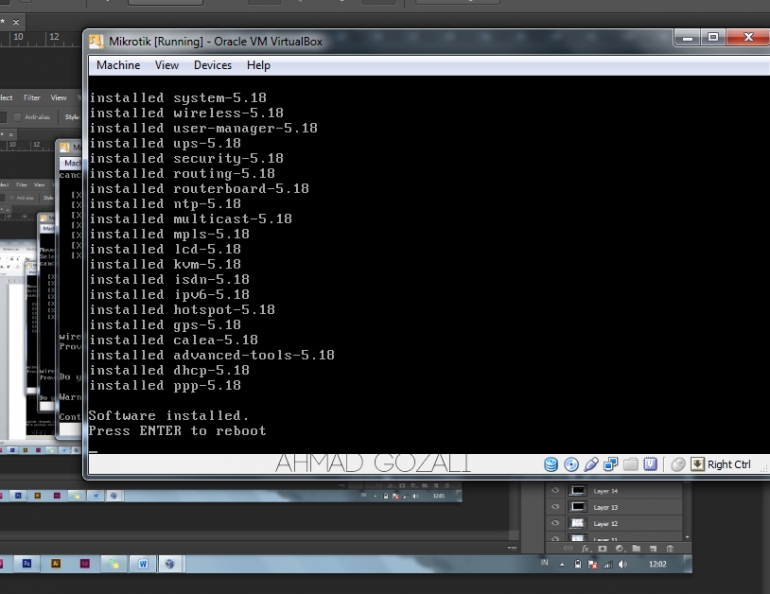
Task: Open the Help menu
Action: coord(258,65)
